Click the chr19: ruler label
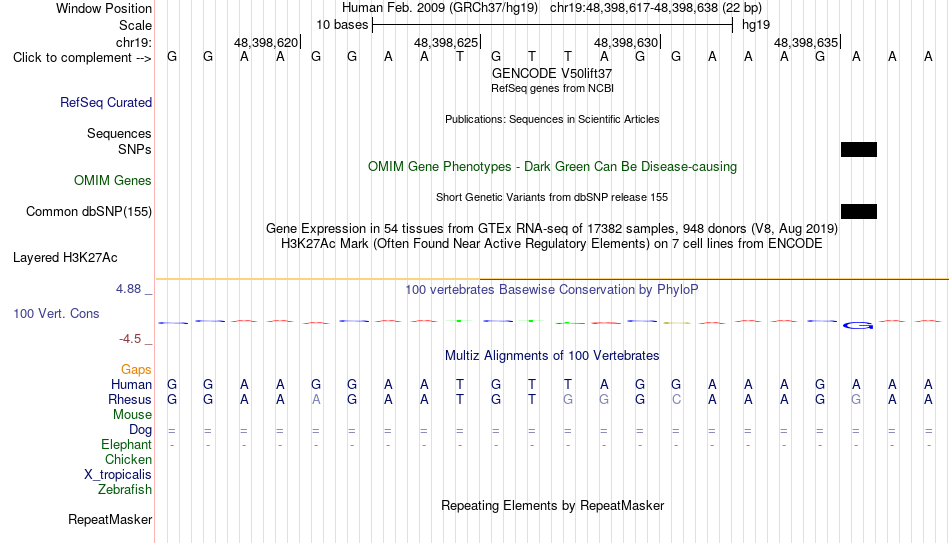950x543 pixels. click(x=133, y=42)
